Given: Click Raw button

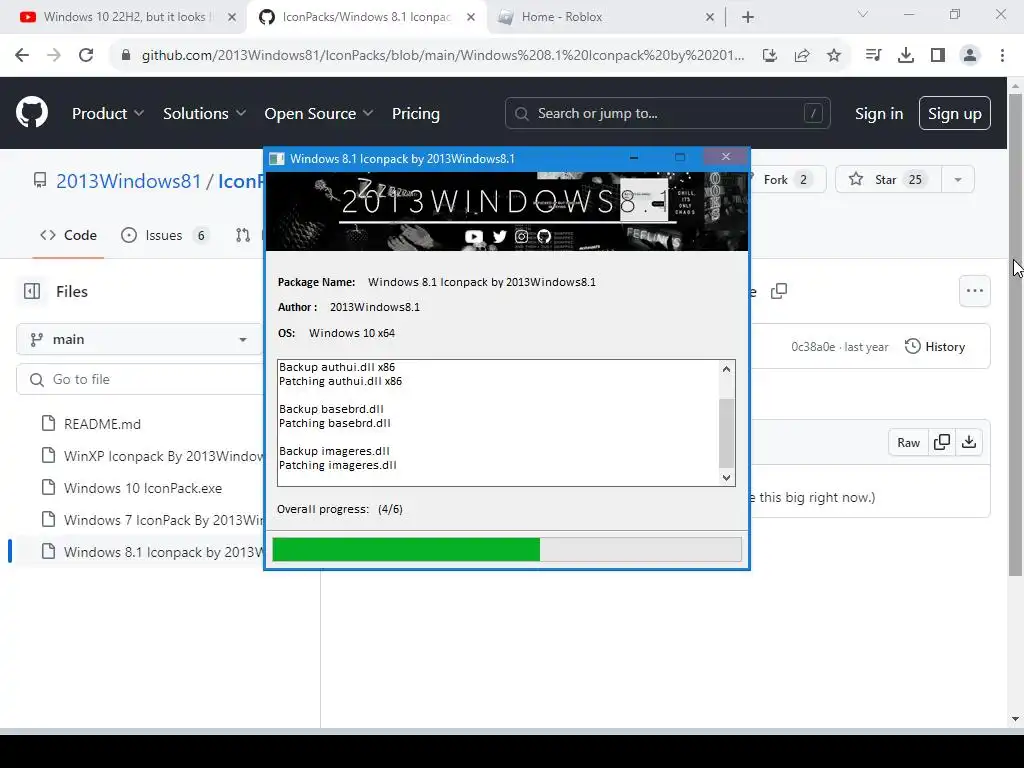Looking at the screenshot, I should [908, 443].
